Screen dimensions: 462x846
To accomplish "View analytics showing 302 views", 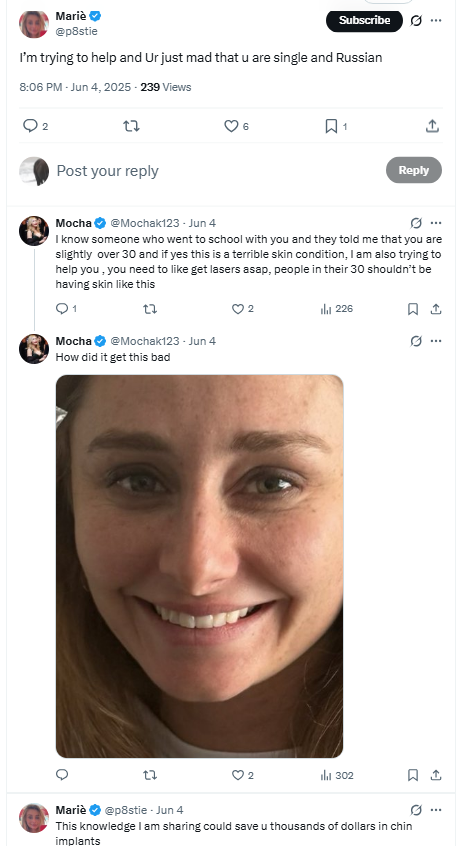I will pos(337,775).
